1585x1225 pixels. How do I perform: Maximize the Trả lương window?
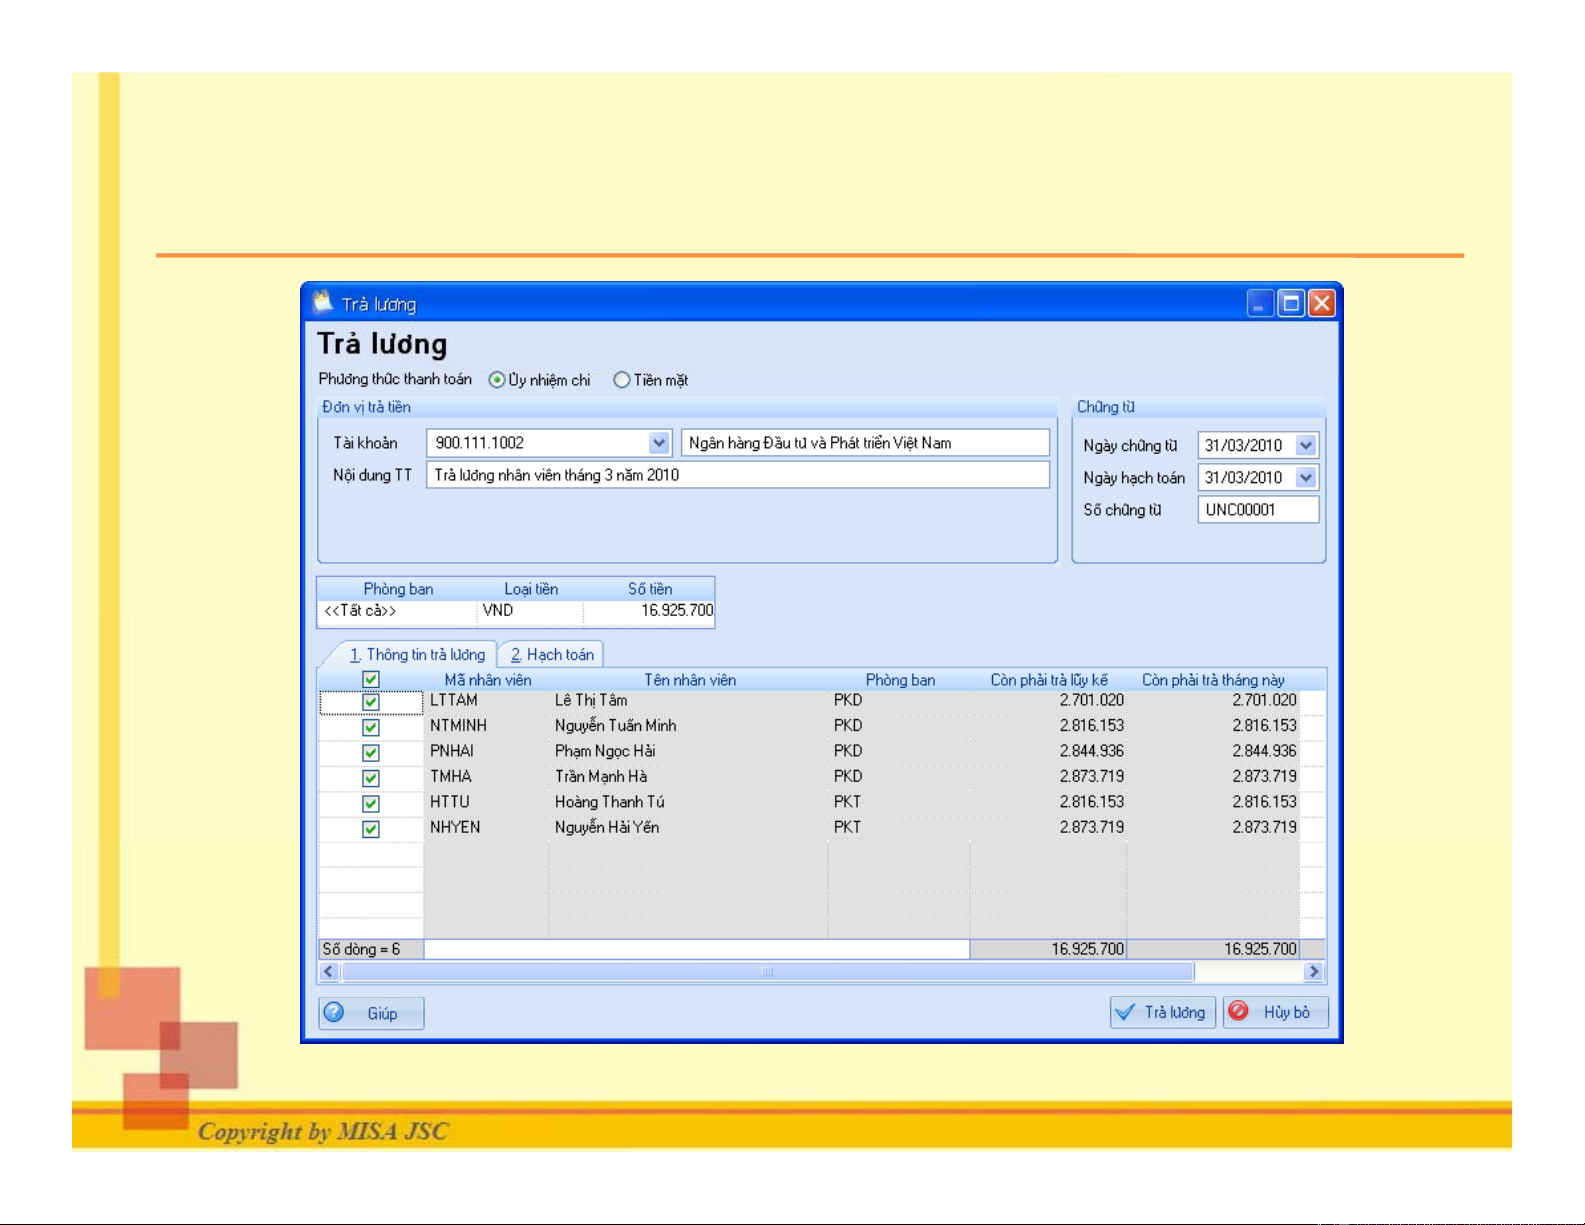[x=1291, y=303]
